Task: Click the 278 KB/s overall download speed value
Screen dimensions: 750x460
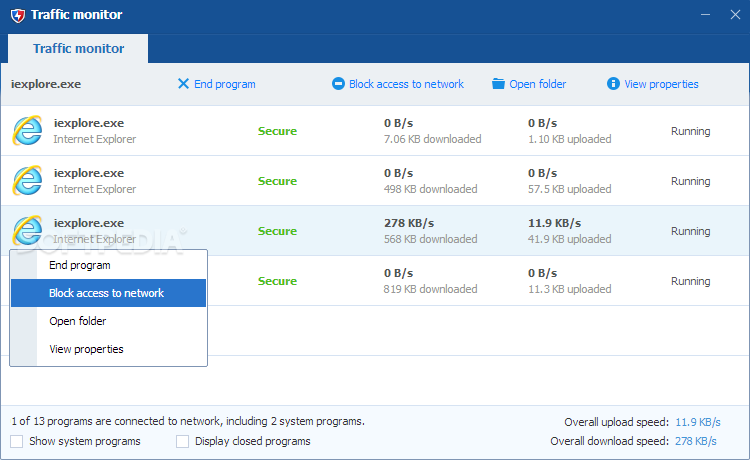Action: pos(695,441)
